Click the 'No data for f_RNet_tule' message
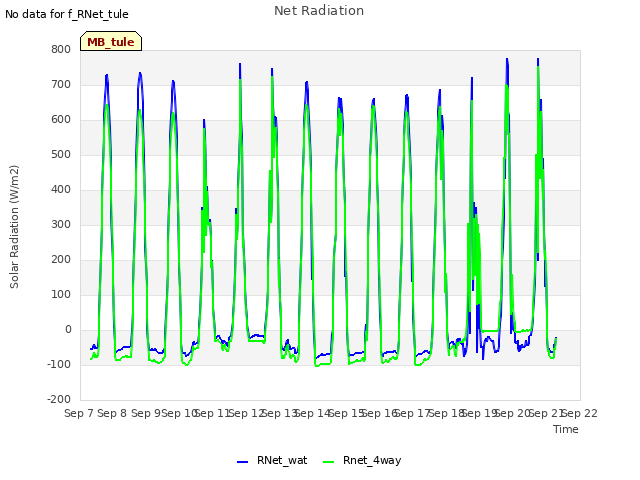 tap(67, 14)
